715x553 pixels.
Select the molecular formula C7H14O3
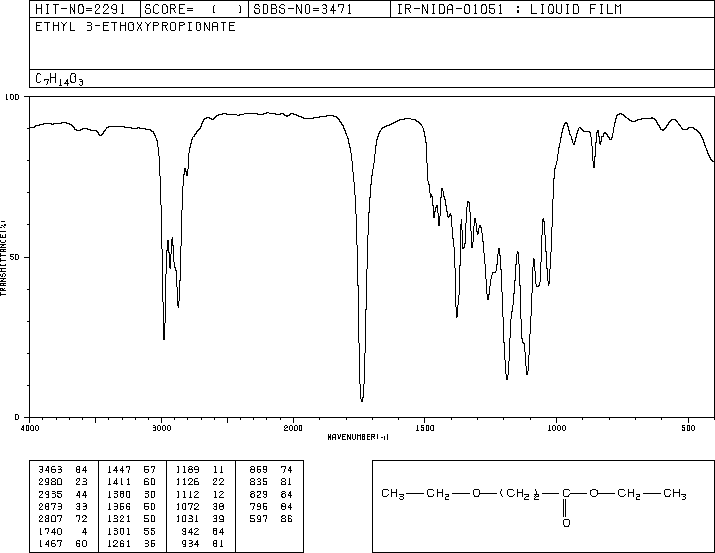pyautogui.click(x=59, y=79)
